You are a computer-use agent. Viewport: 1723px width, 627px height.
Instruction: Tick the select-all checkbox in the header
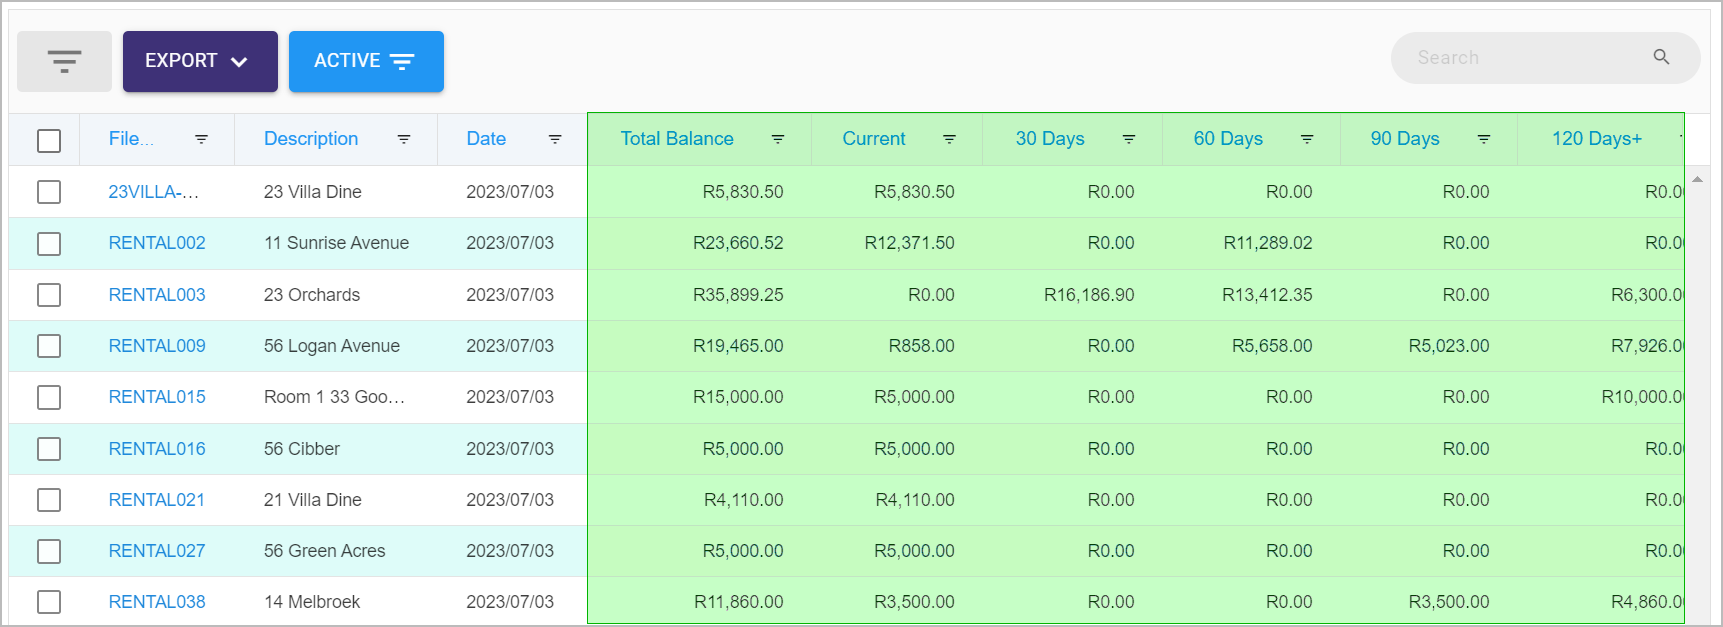tap(49, 141)
